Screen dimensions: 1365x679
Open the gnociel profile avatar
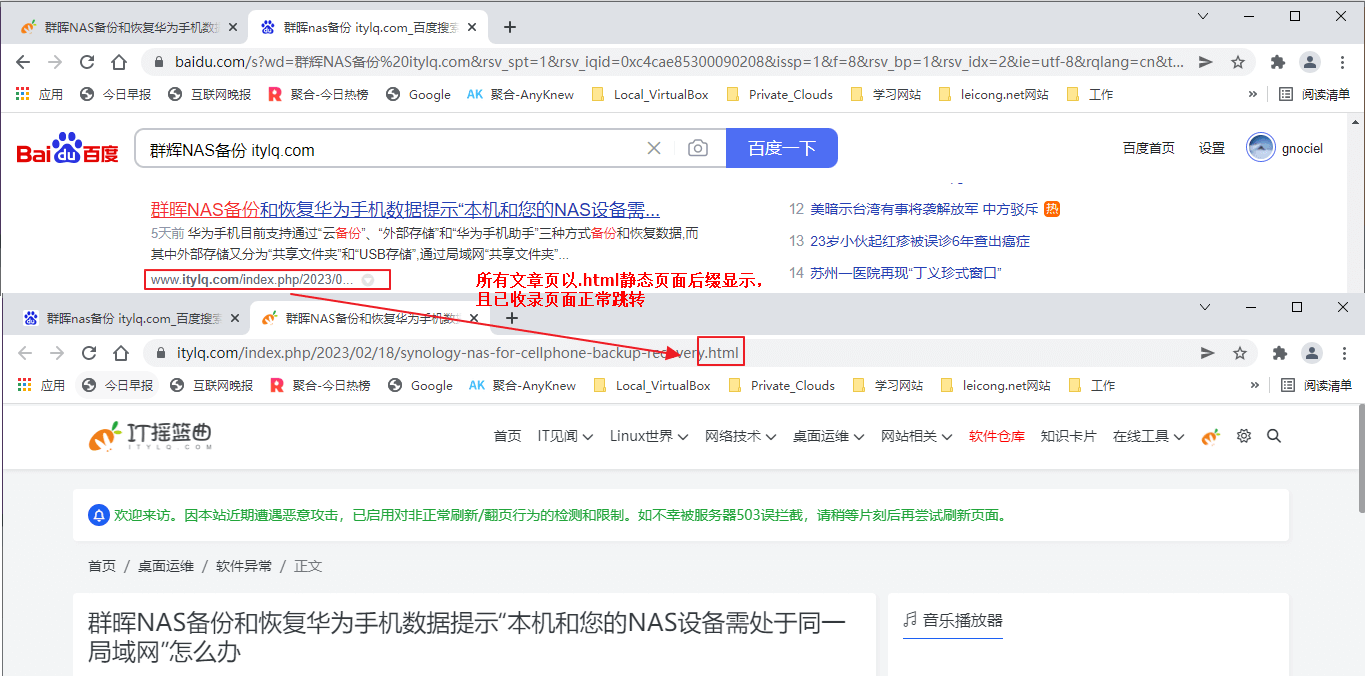click(1259, 147)
